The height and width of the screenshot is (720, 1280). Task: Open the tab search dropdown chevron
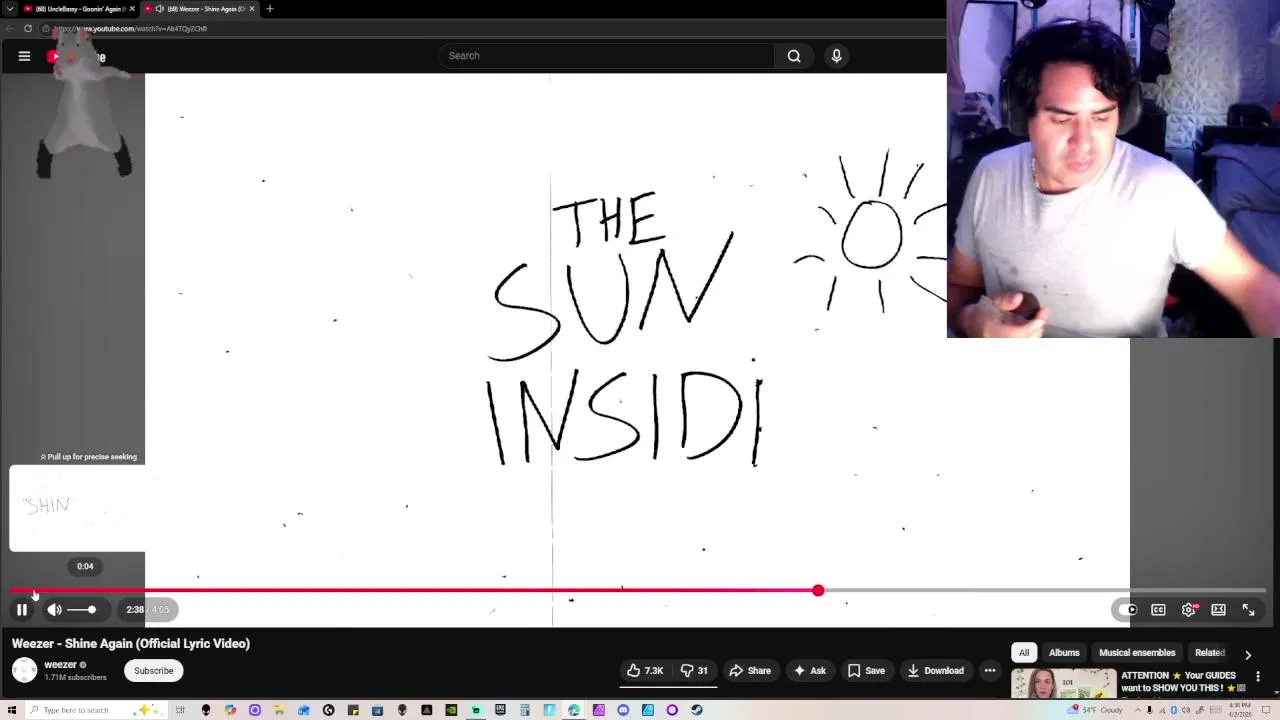pos(9,9)
